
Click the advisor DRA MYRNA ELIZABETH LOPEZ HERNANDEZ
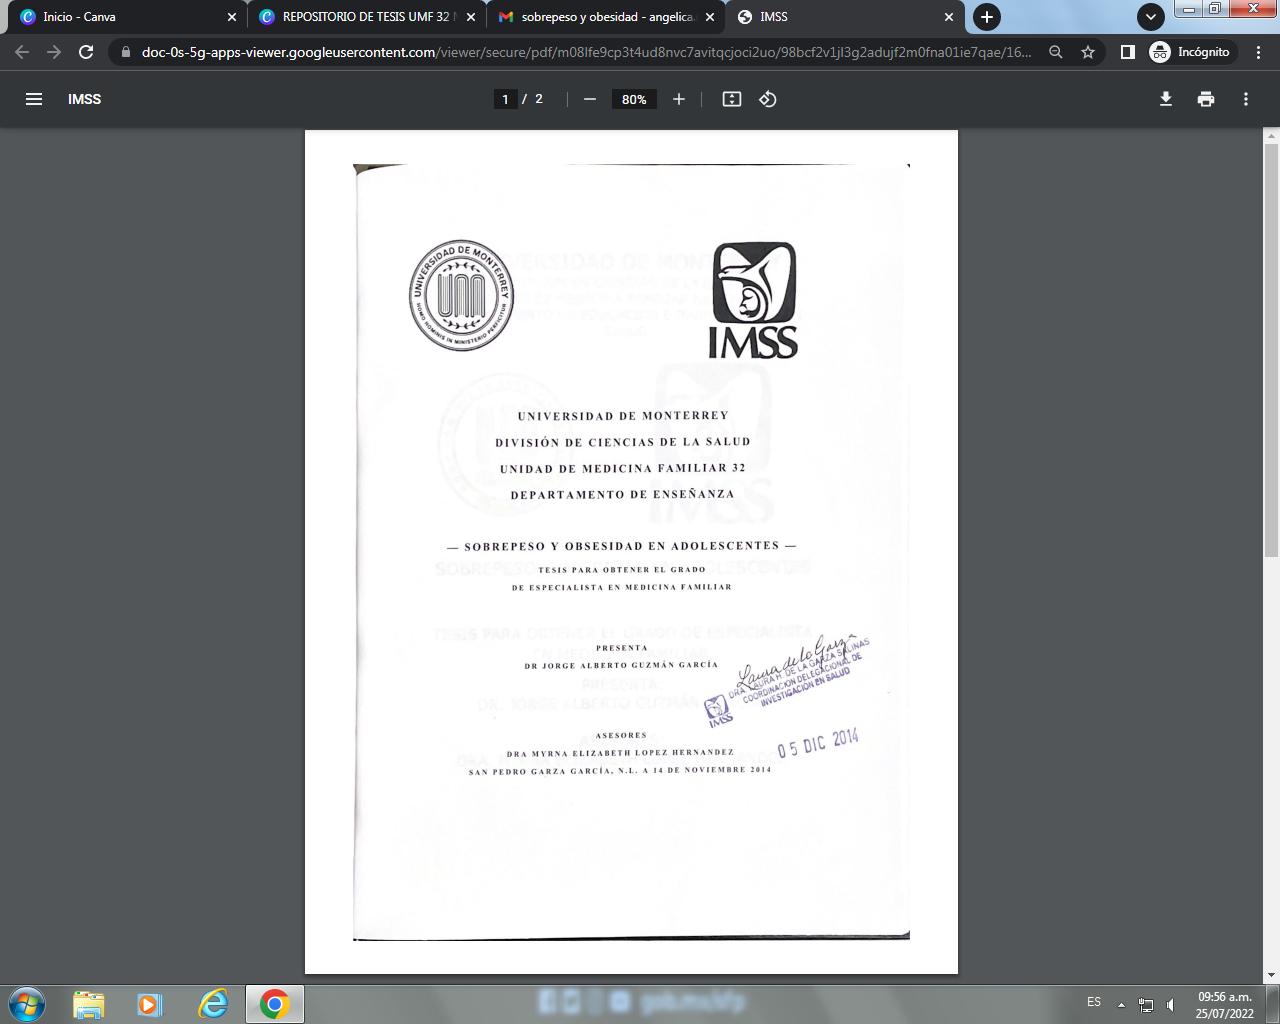620,753
